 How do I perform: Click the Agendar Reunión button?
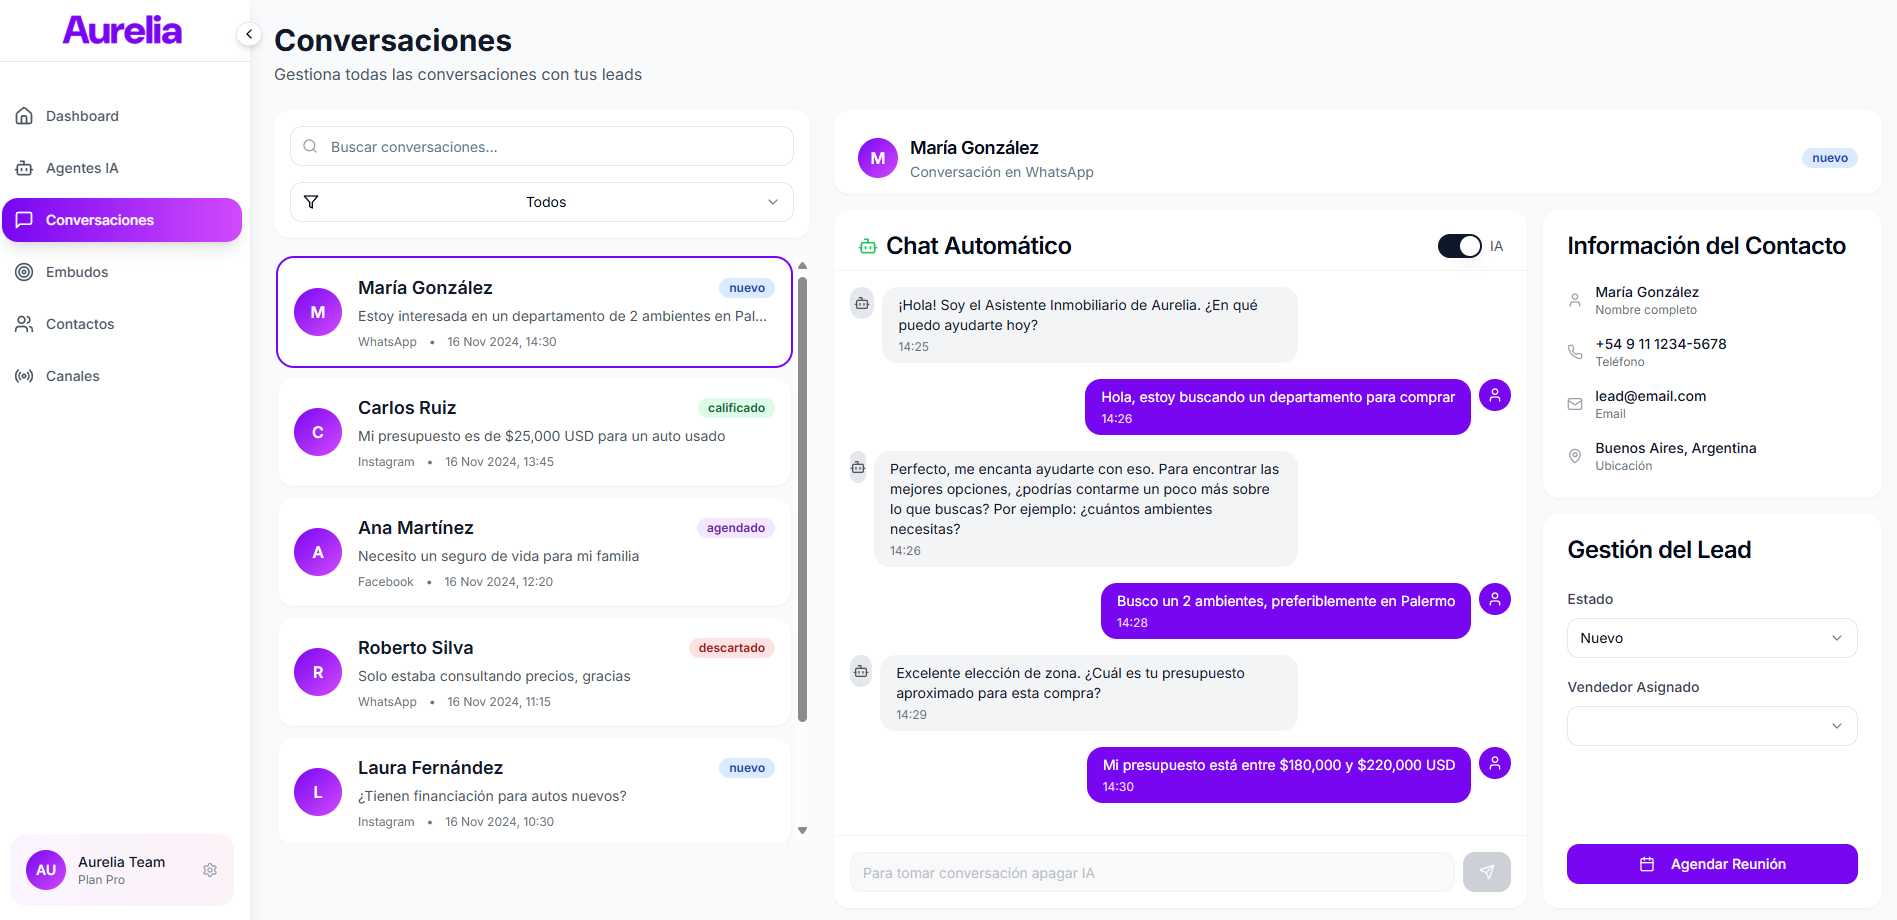pyautogui.click(x=1711, y=864)
